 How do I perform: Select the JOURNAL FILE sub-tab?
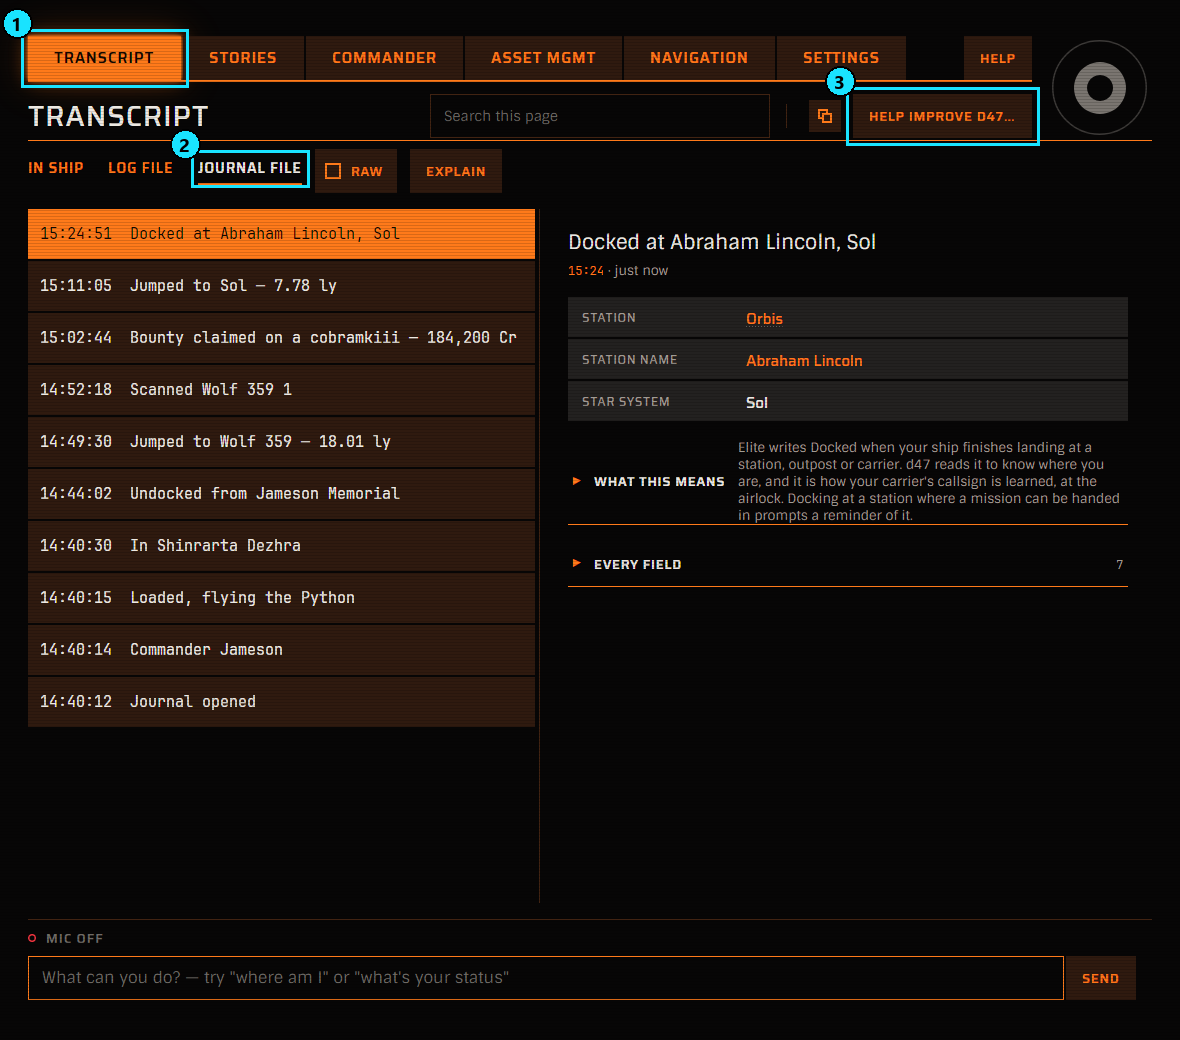[249, 169]
